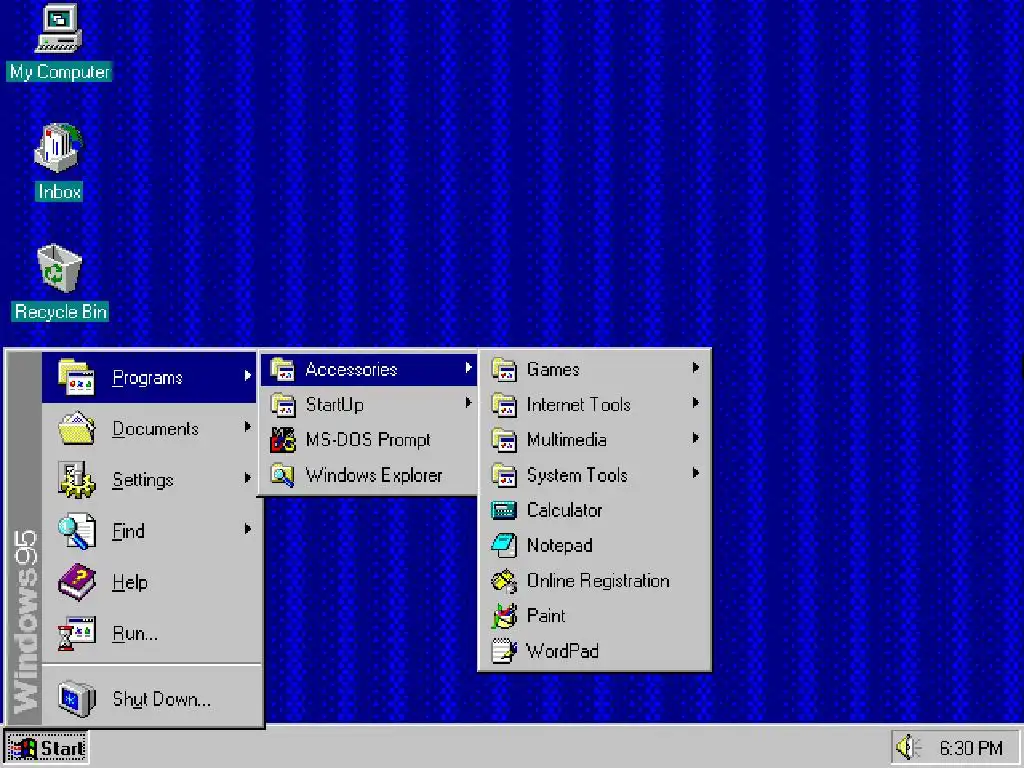Image resolution: width=1024 pixels, height=768 pixels.
Task: Click the System Tools folder icon
Action: 504,475
